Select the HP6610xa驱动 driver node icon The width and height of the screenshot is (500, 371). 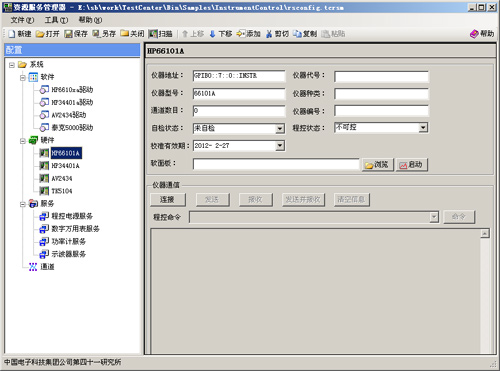coord(44,89)
